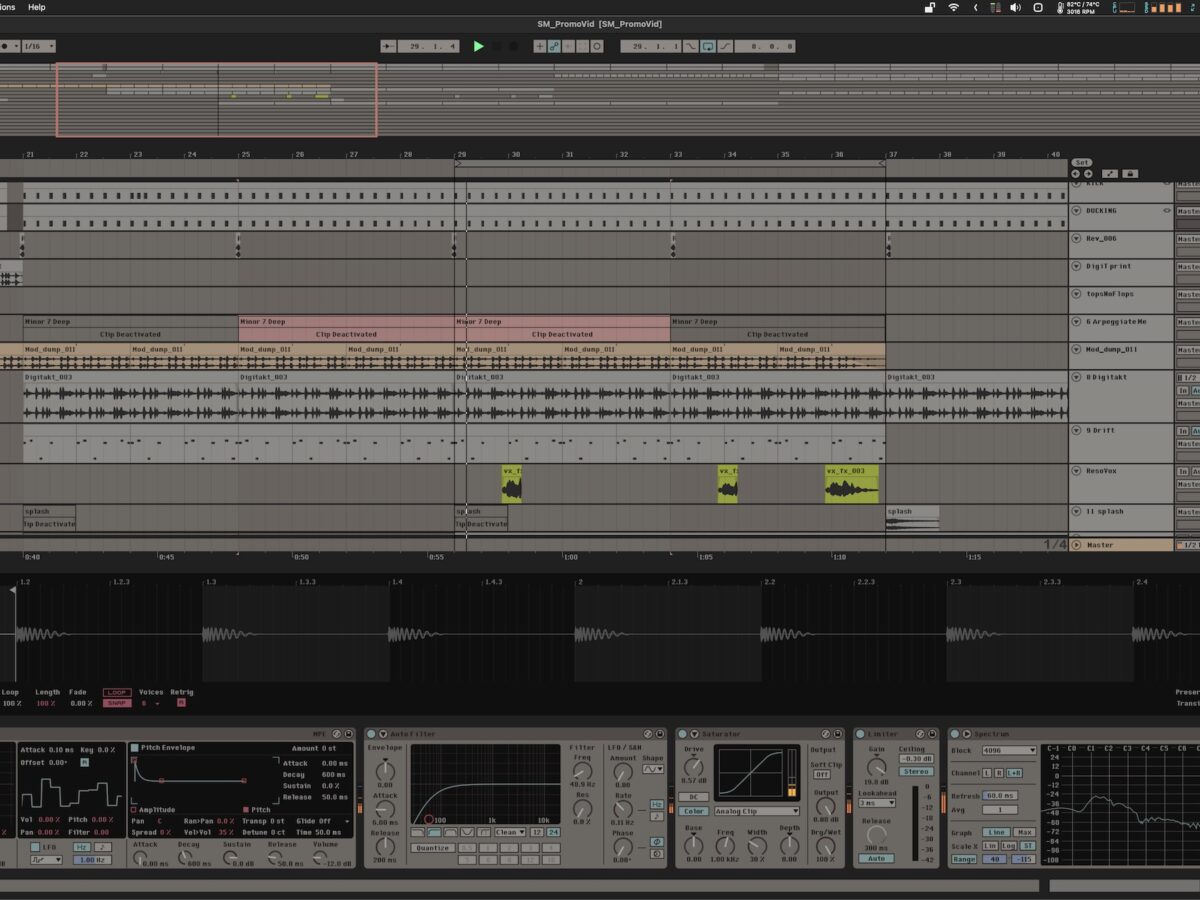Unfold the ResoVox track
This screenshot has width=1200, height=900.
1077,471
